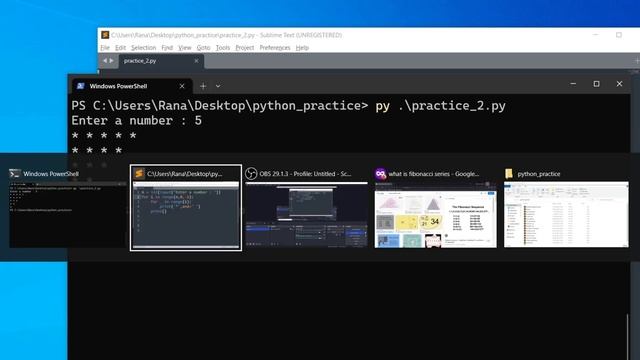Viewport: 640px width, 360px height.
Task: Click the PowerShell icon in the task switcher
Action: (15, 174)
